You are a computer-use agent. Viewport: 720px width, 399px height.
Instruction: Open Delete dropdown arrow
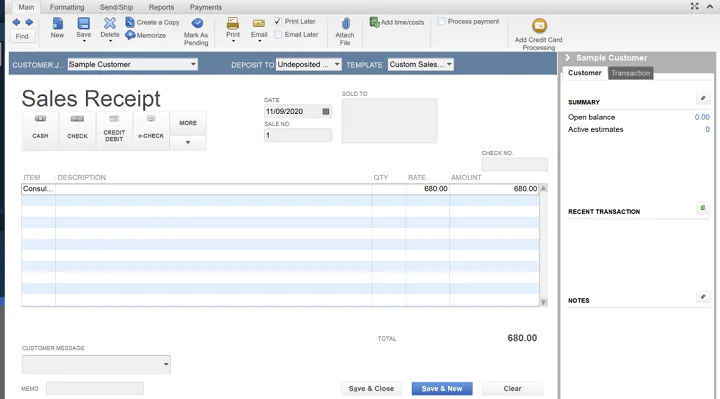pyautogui.click(x=110, y=41)
